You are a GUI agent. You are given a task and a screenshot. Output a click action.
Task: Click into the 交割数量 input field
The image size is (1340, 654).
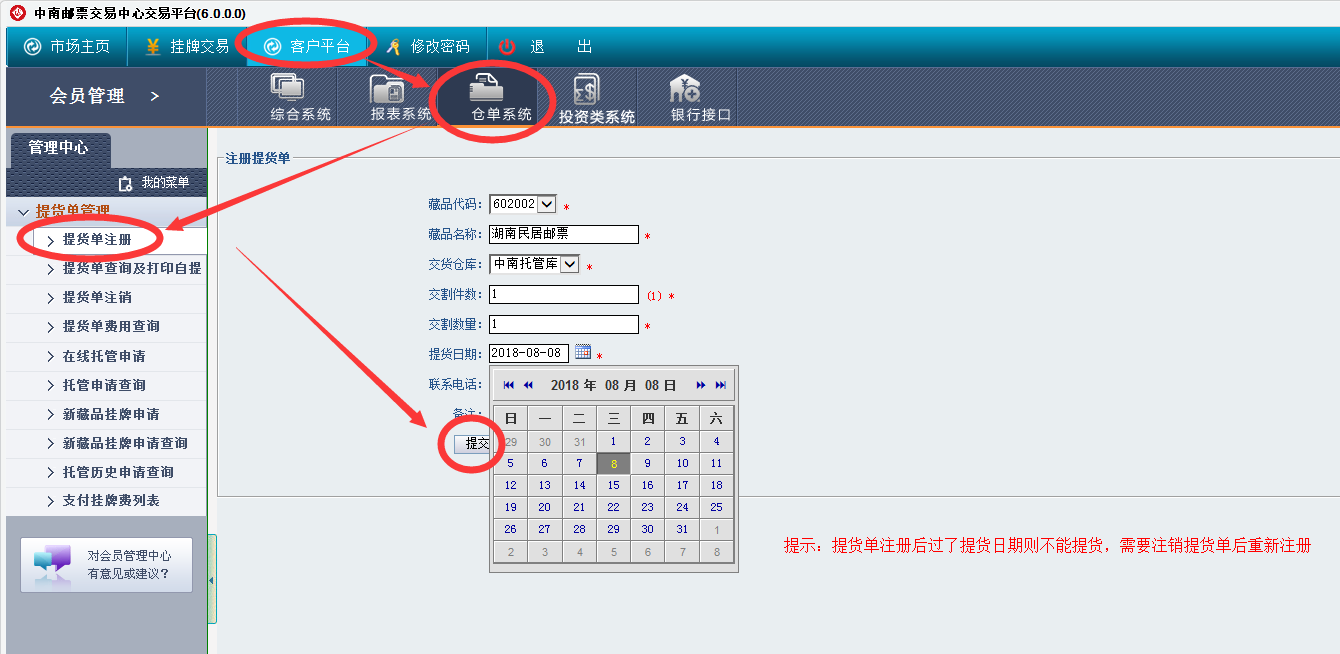coord(563,324)
